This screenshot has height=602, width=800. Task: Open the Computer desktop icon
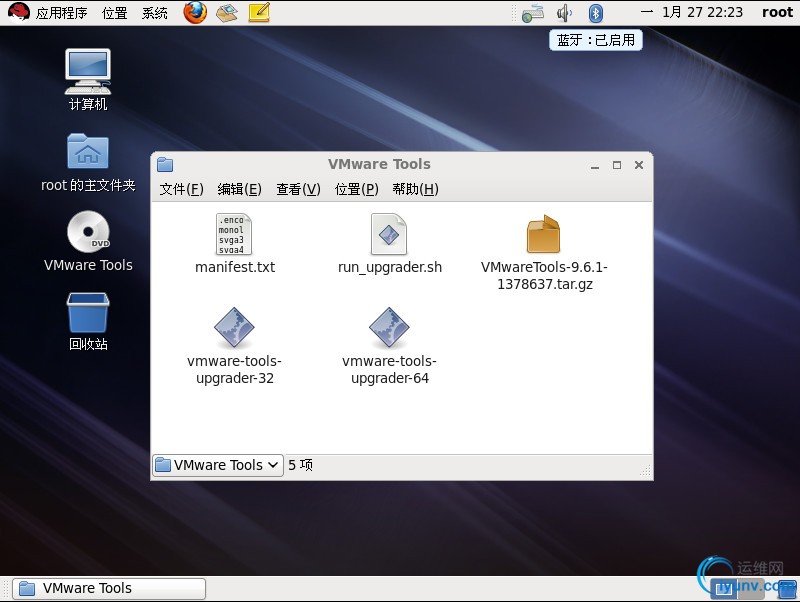point(88,71)
